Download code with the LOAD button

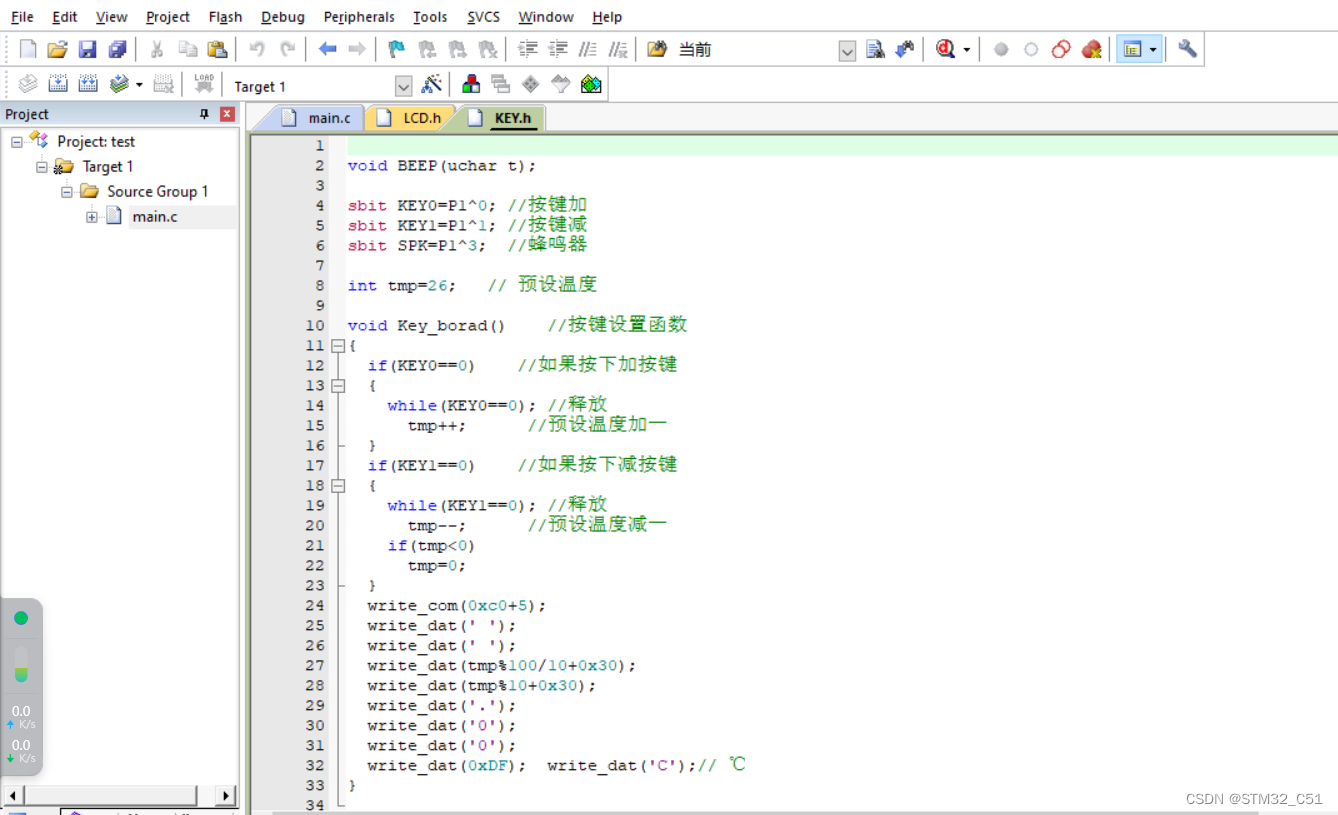click(204, 85)
